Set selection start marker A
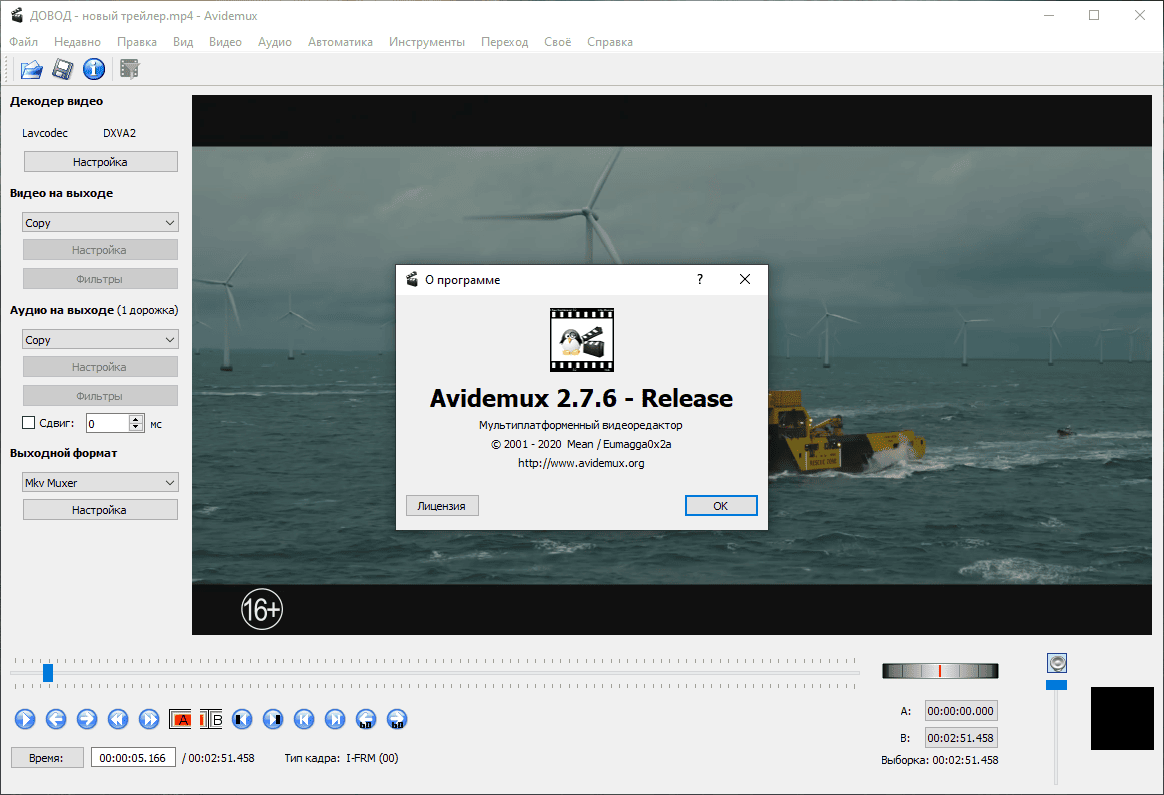 pyautogui.click(x=180, y=719)
